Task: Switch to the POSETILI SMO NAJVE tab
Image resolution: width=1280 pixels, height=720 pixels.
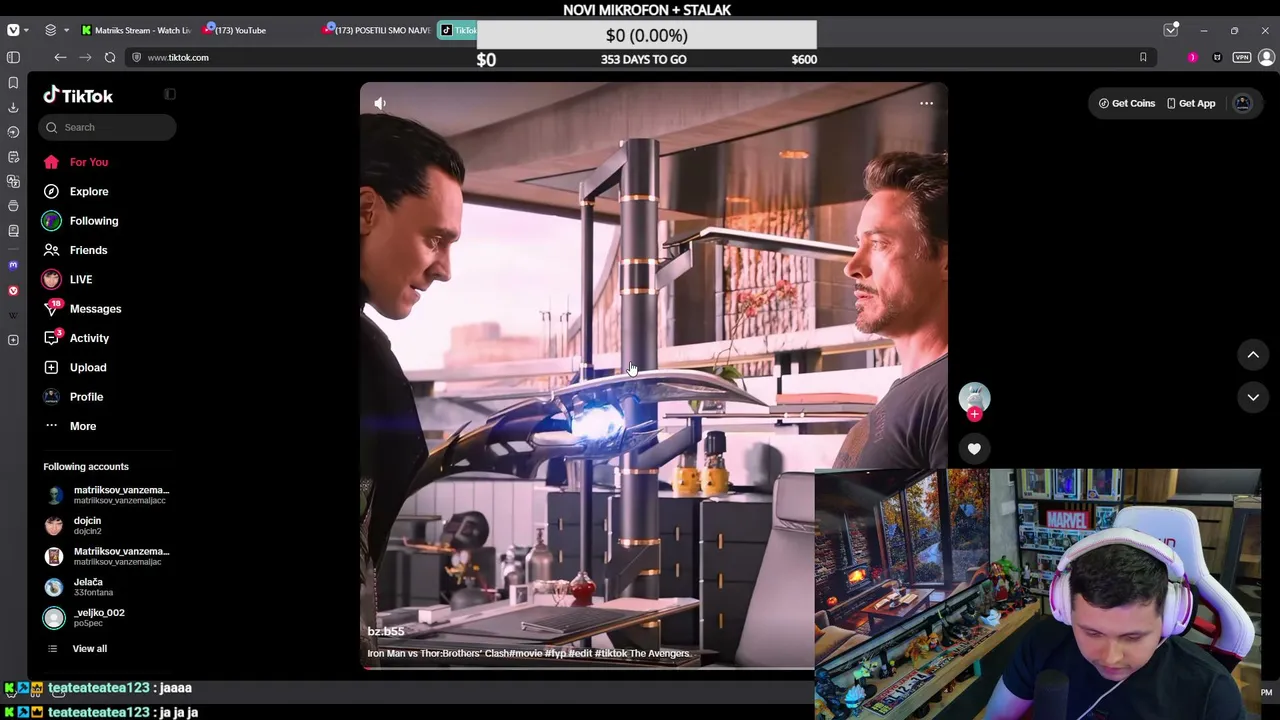Action: (377, 30)
